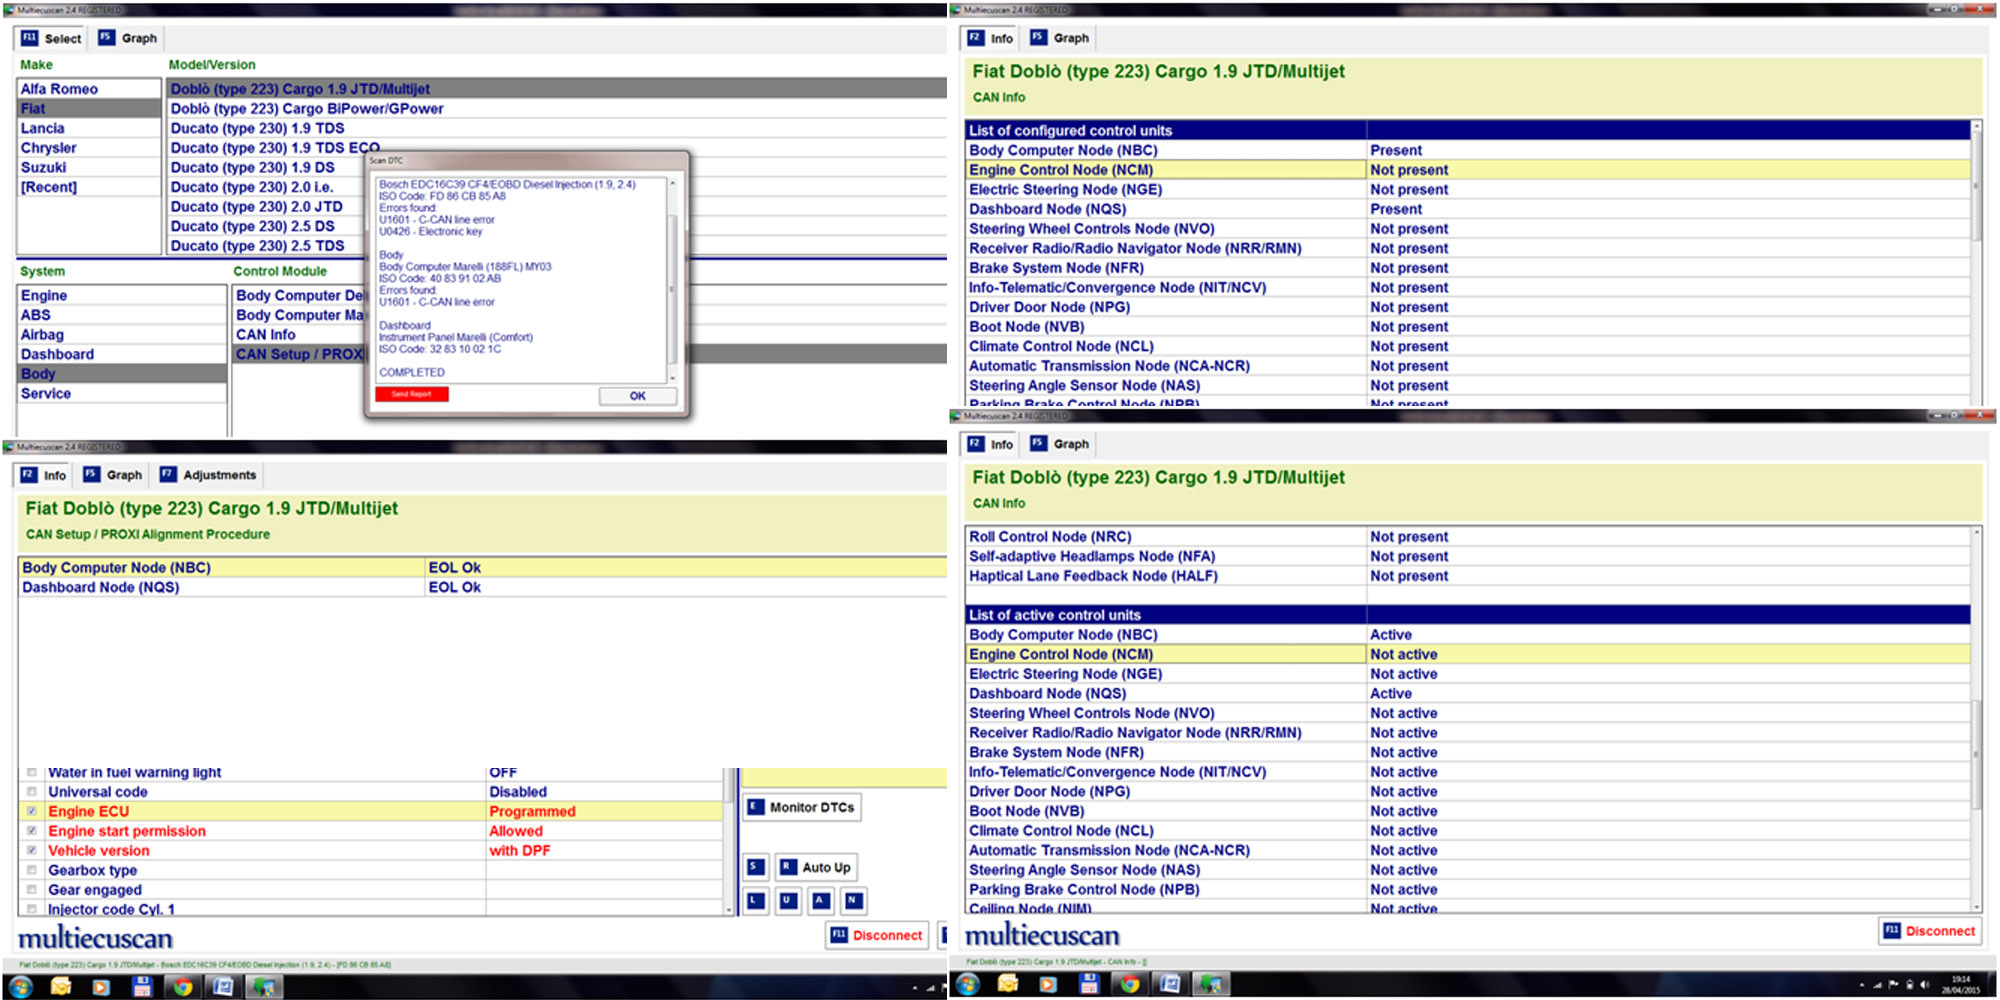Viewport: 2000px width, 1000px height.
Task: Open the Action Center flag icon in tray
Action: click(x=1893, y=985)
